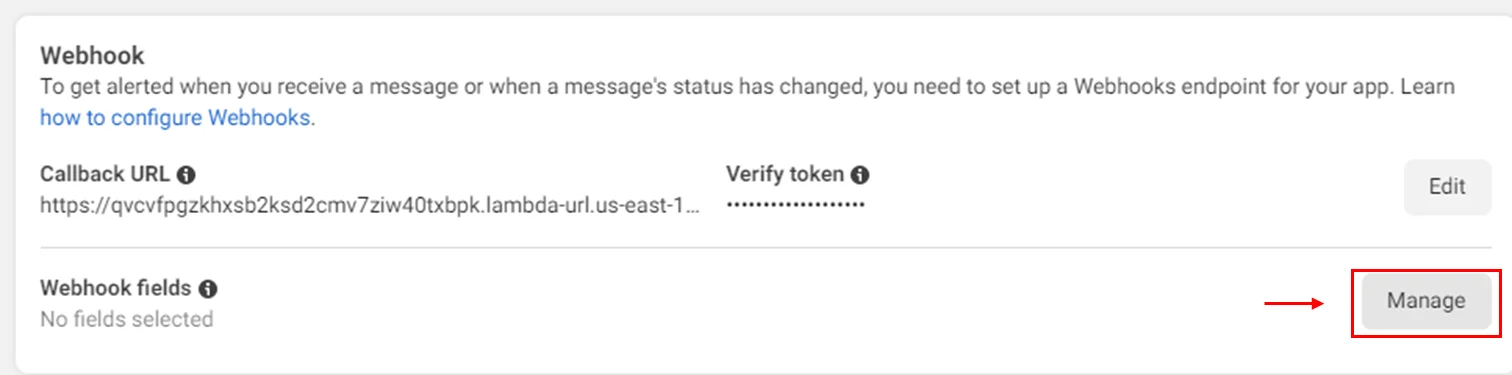The image size is (1512, 375).
Task: Click the Callback URL label
Action: pos(105,174)
